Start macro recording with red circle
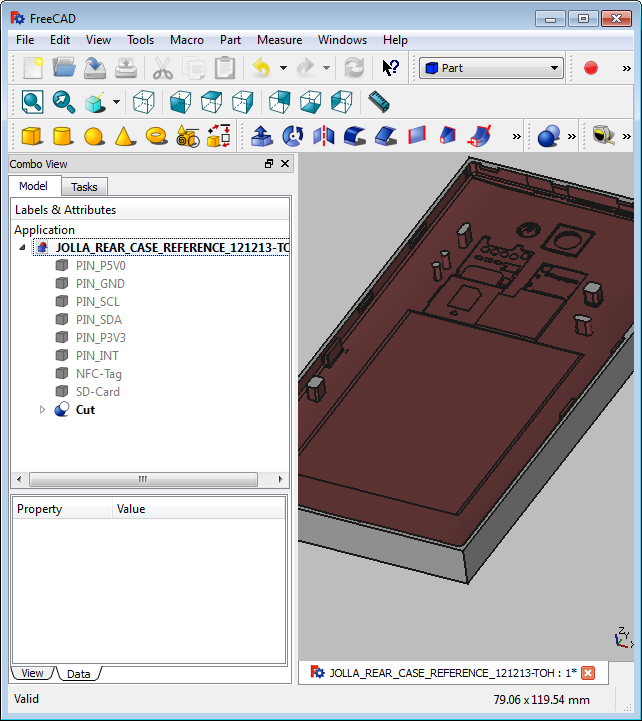 coord(590,68)
